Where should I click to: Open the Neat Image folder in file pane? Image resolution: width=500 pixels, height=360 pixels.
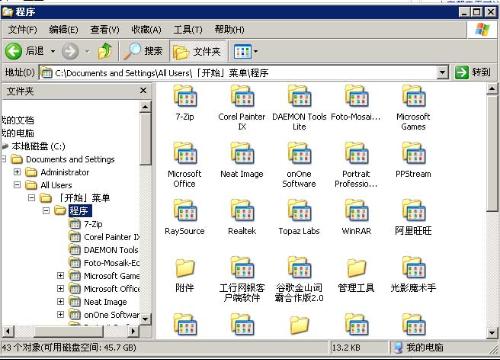pyautogui.click(x=242, y=153)
